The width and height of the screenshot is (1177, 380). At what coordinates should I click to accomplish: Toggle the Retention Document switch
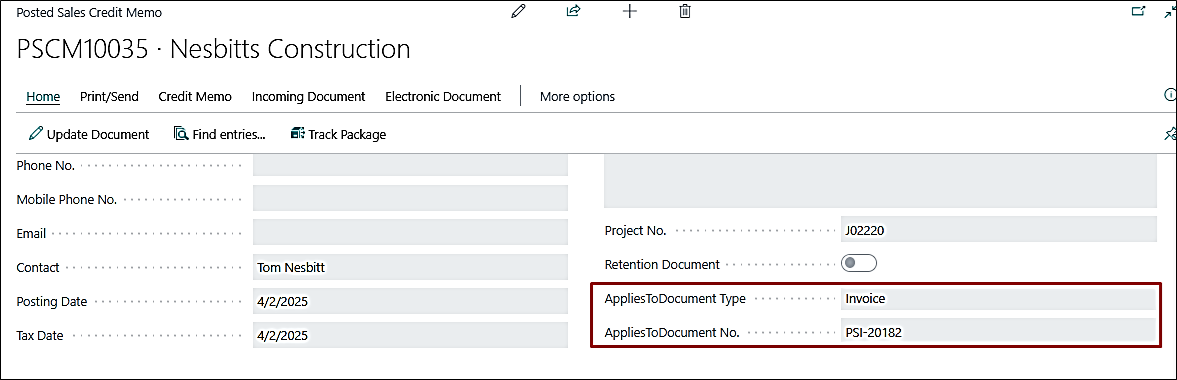859,264
